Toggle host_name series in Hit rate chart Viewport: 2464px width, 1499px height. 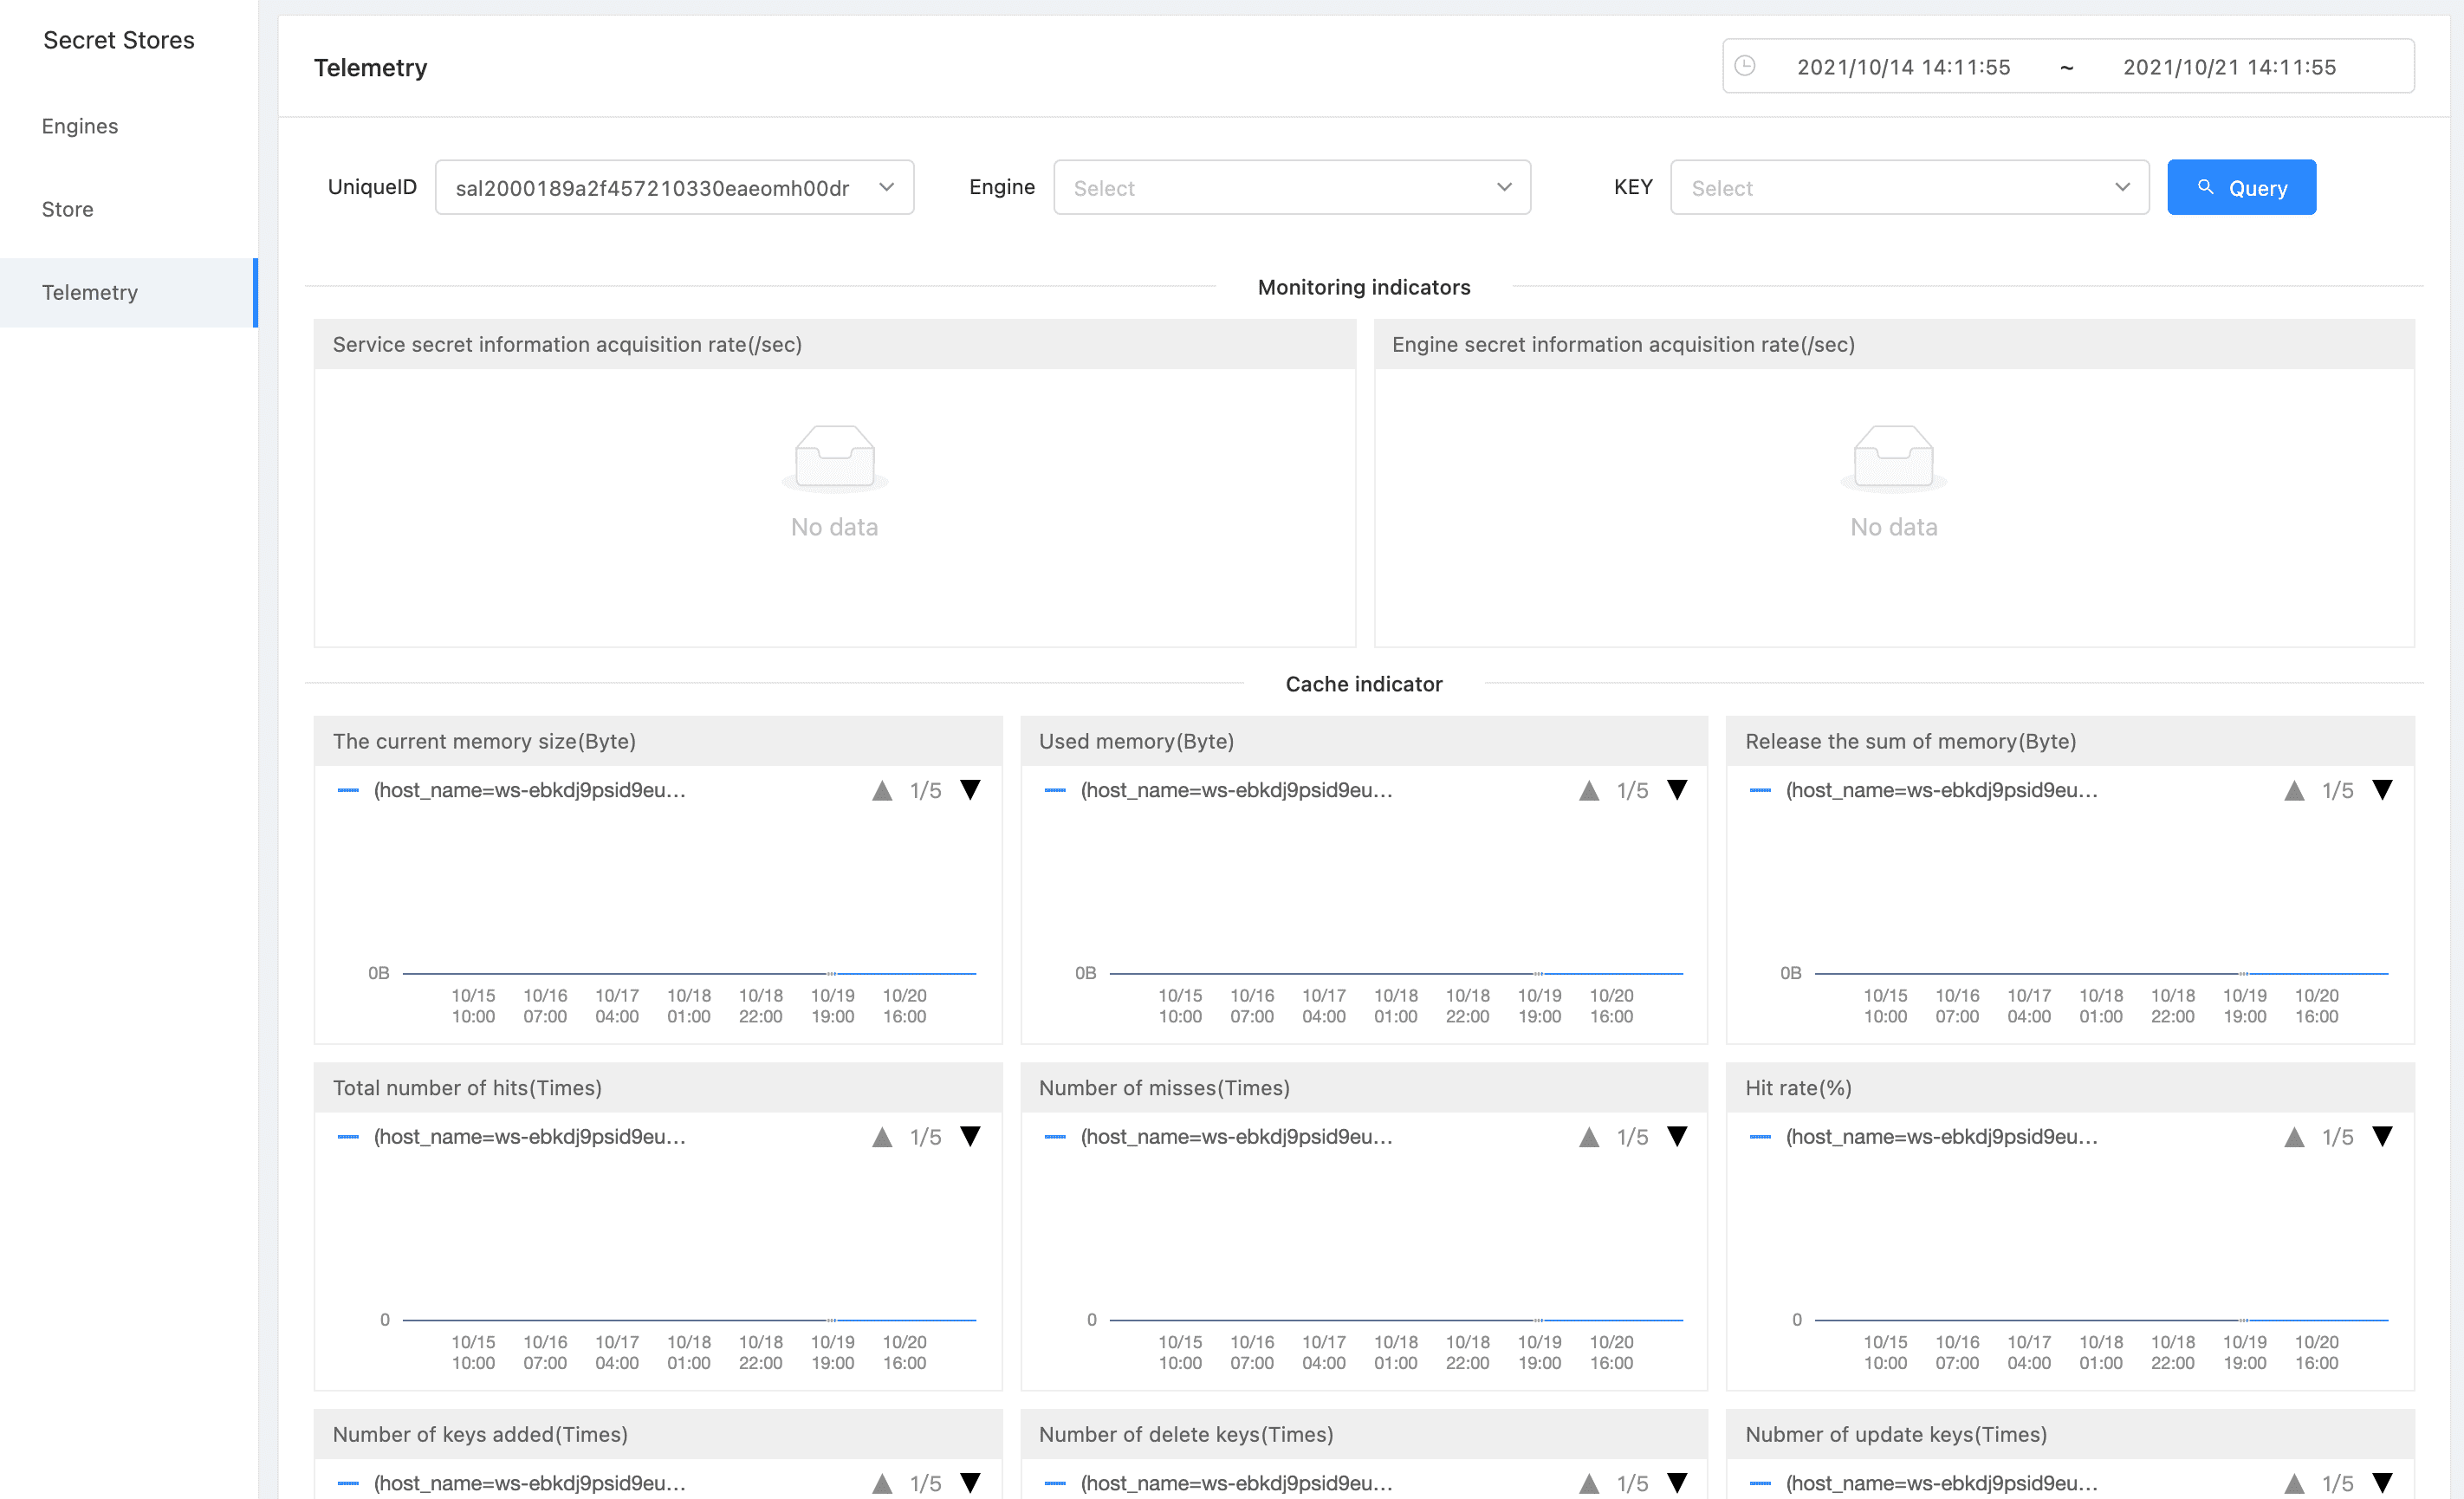pos(1924,1136)
